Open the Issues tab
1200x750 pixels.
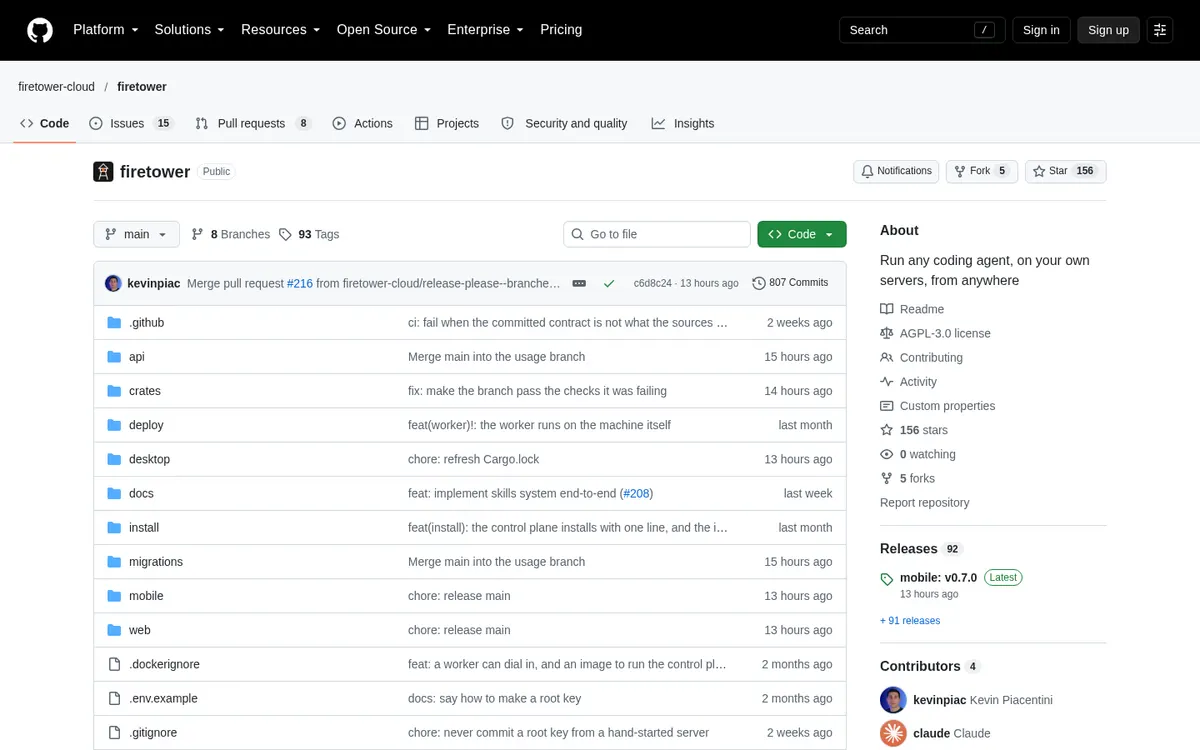tap(131, 123)
